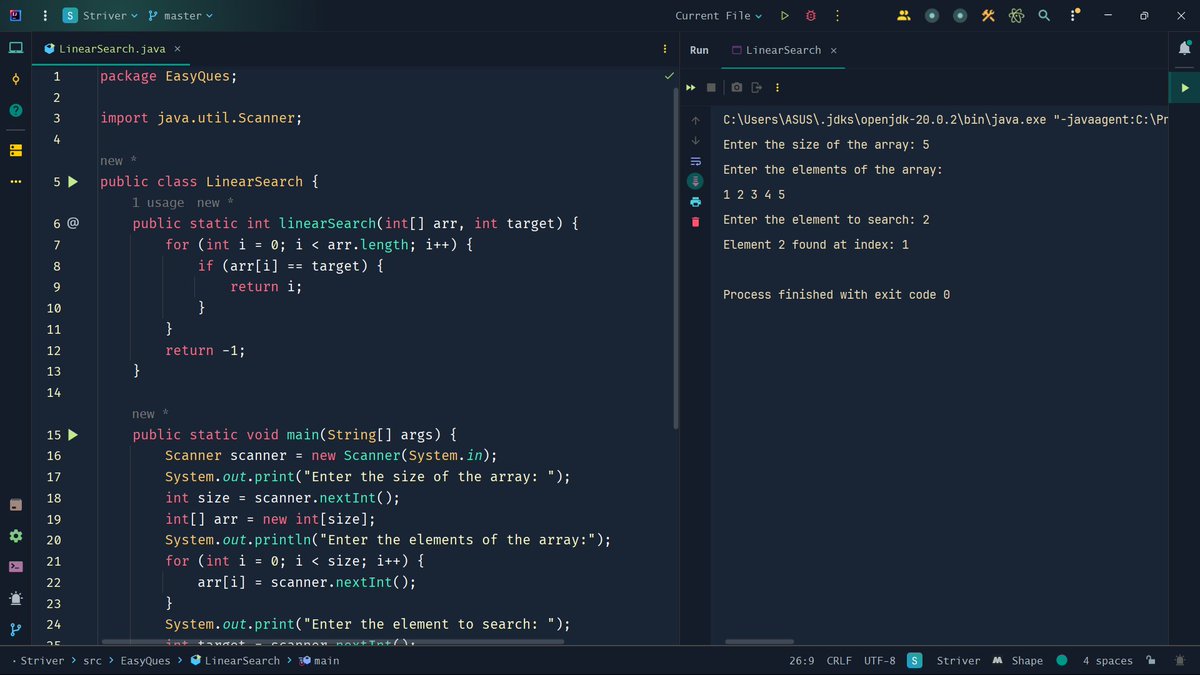Image resolution: width=1200 pixels, height=675 pixels.
Task: Click main method in breadcrumb bar
Action: click(x=319, y=660)
